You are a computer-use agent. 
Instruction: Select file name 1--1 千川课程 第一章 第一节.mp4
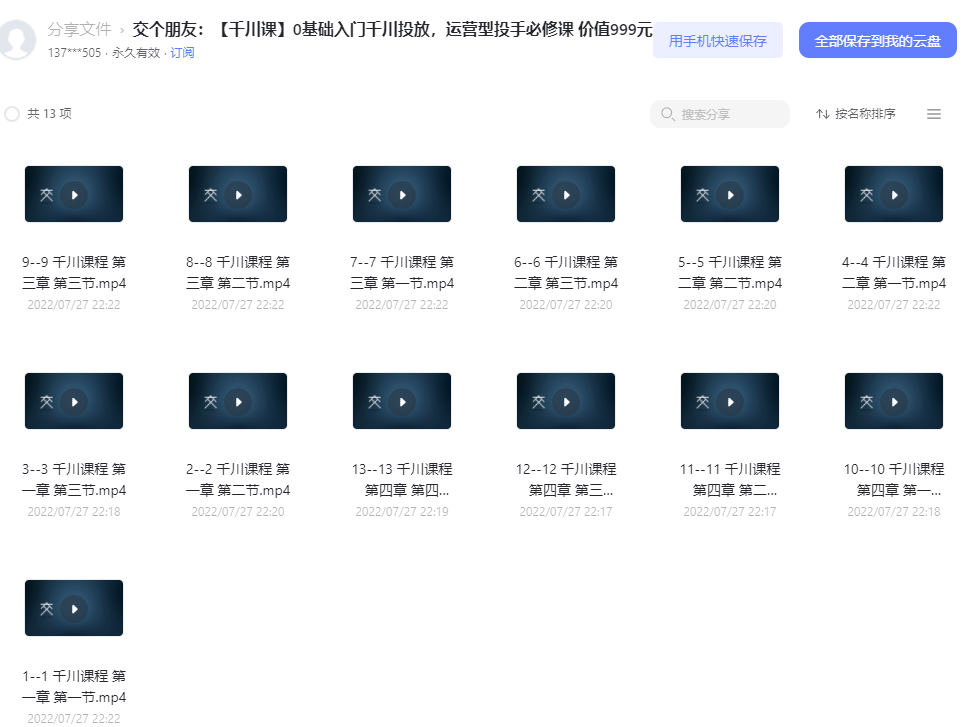[x=74, y=686]
